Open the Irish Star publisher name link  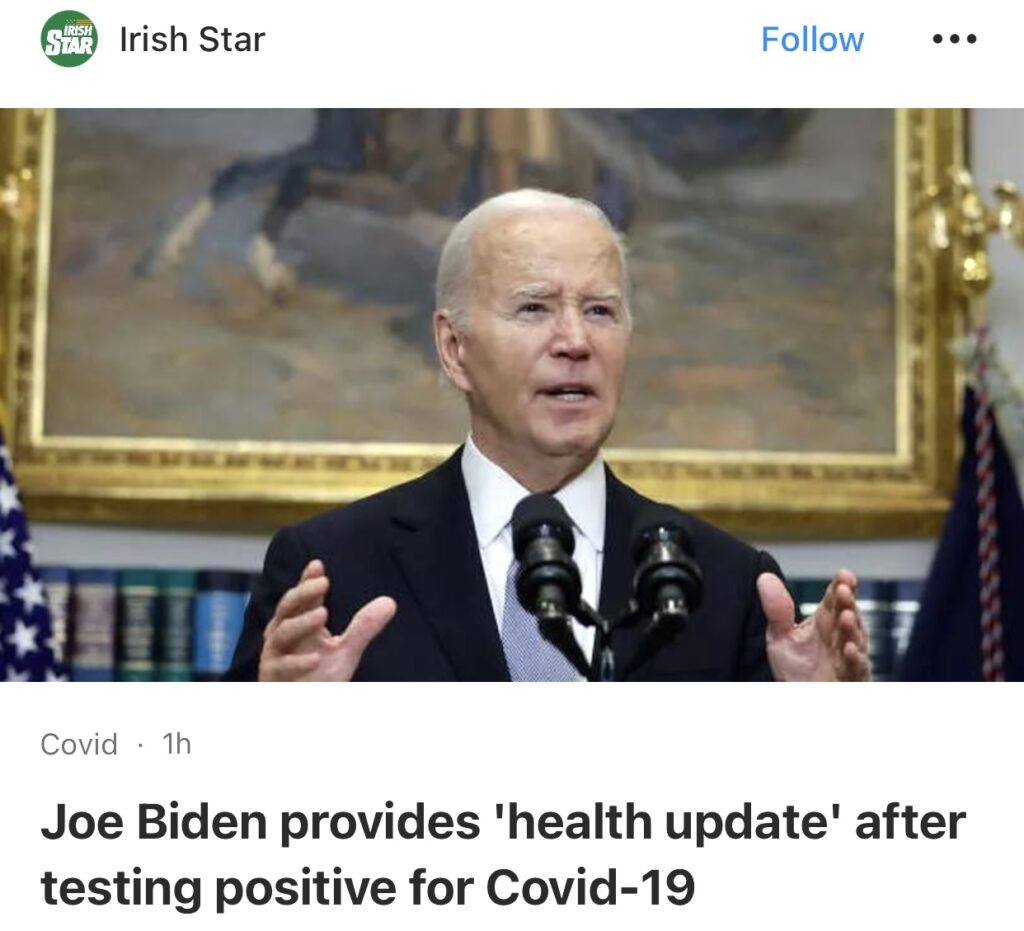[x=193, y=39]
